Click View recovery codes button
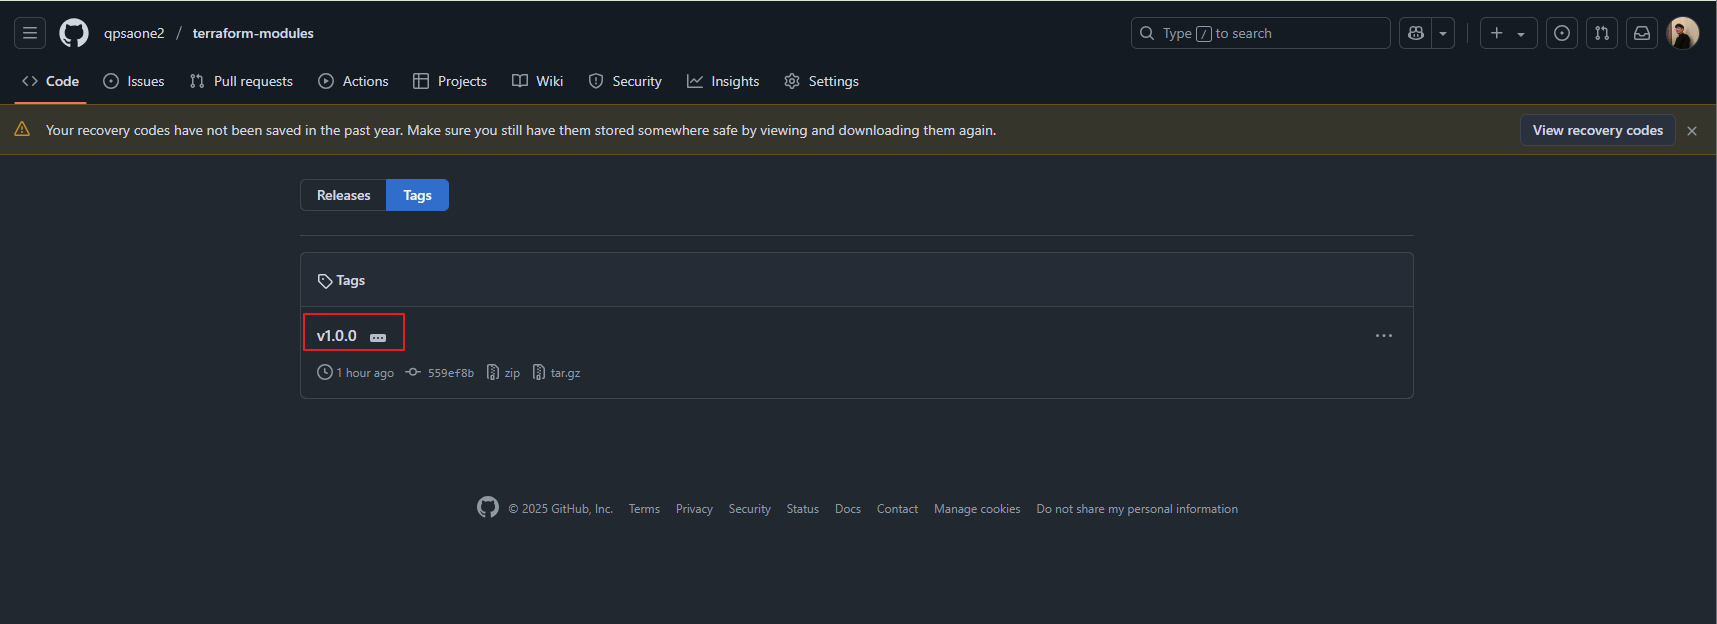Image resolution: width=1717 pixels, height=624 pixels. [x=1597, y=130]
